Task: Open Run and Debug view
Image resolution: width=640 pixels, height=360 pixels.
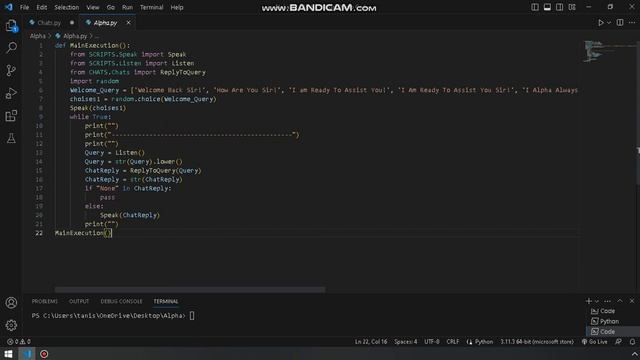Action: tap(11, 93)
